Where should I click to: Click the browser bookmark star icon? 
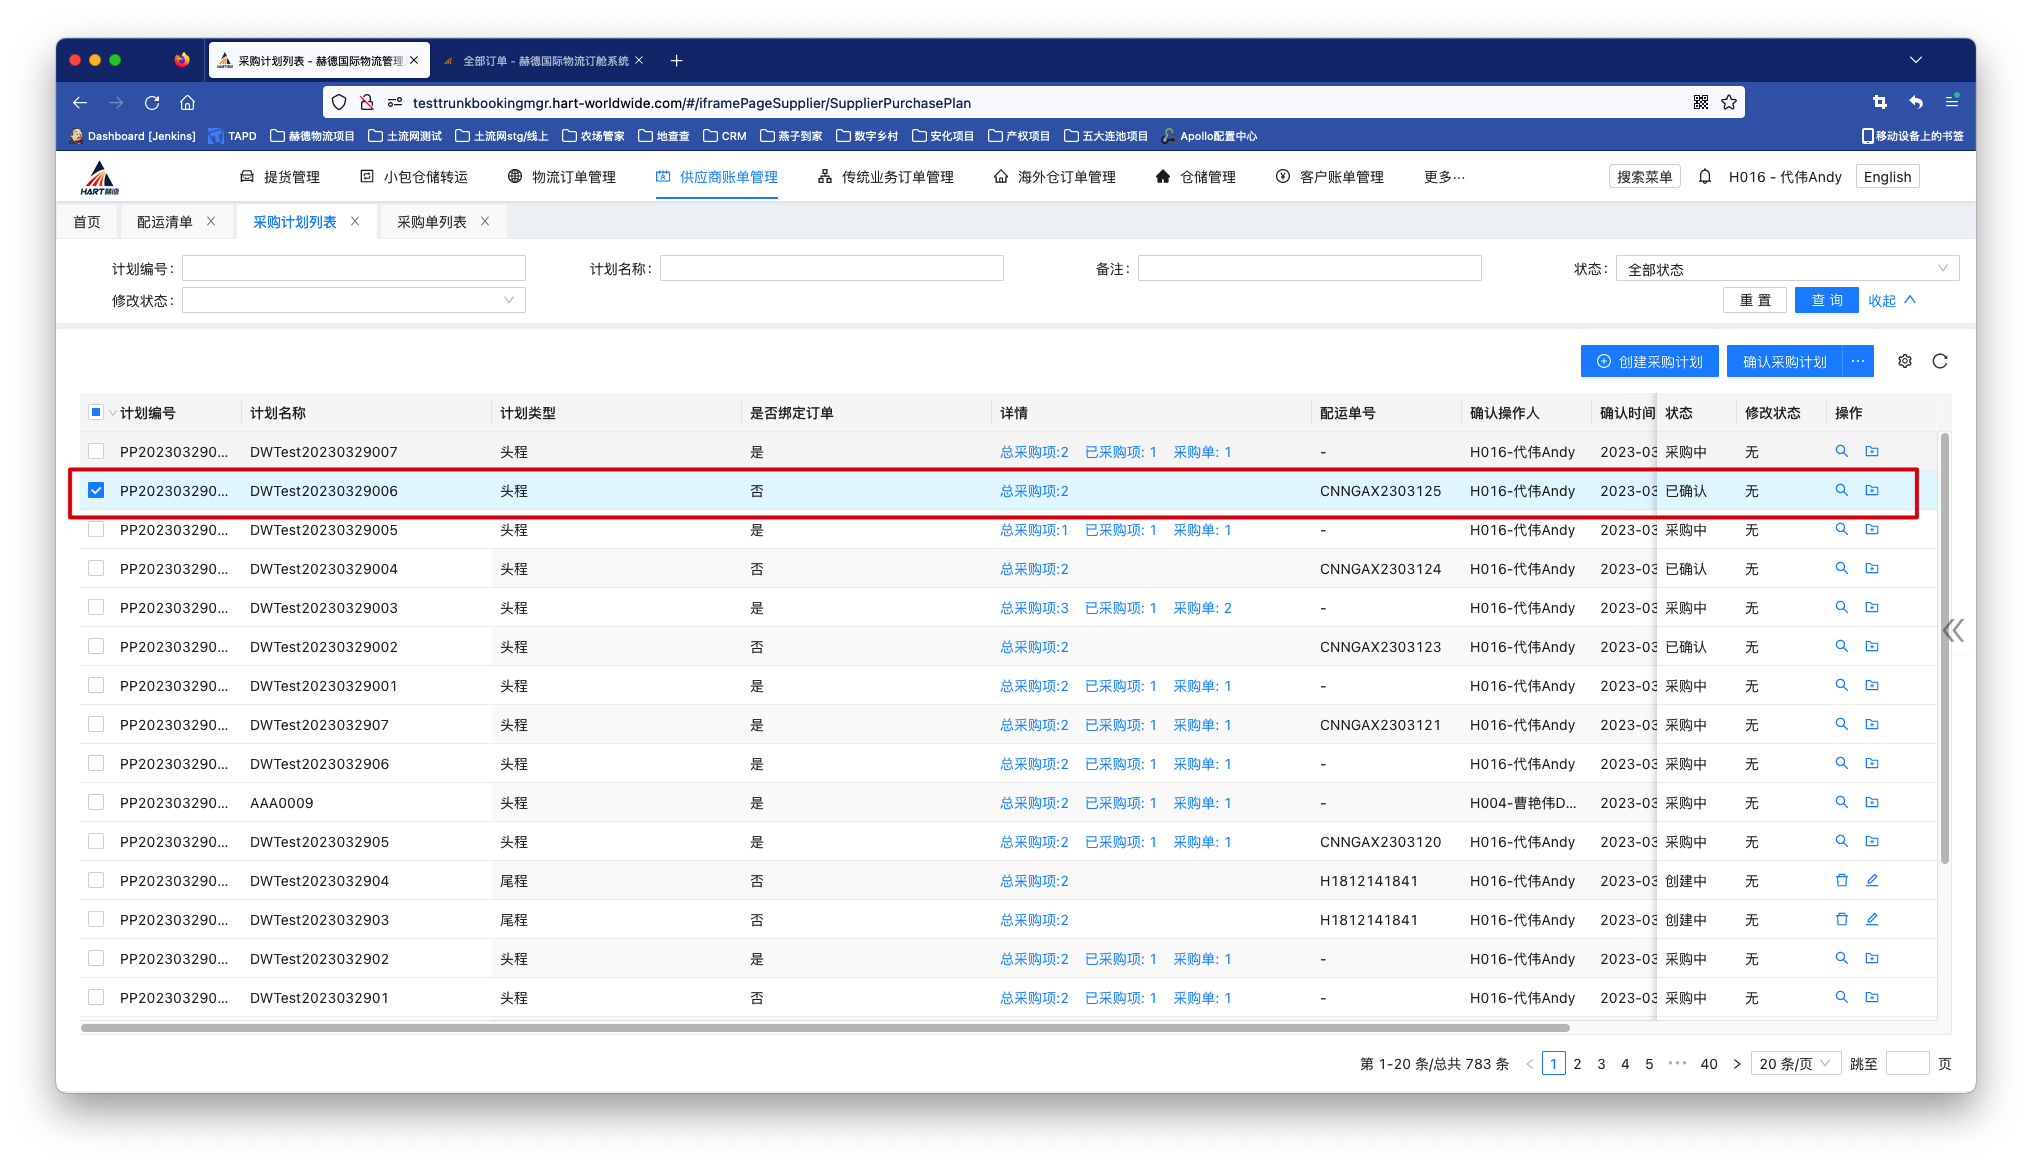(x=1729, y=102)
